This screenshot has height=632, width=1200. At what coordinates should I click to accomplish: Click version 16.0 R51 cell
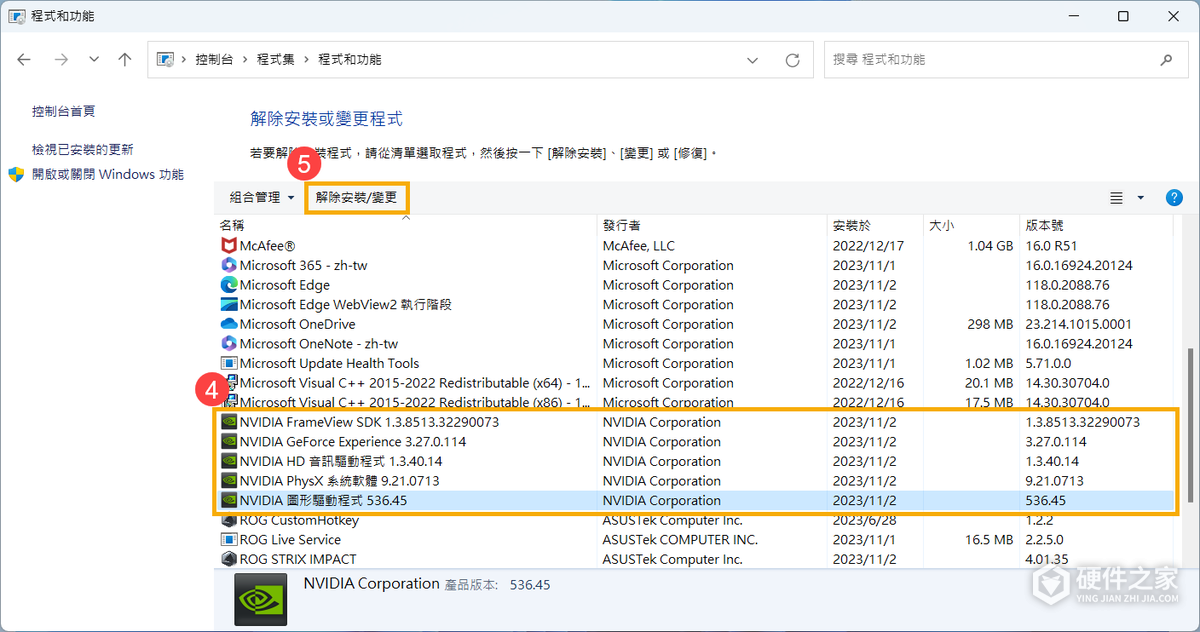1052,246
